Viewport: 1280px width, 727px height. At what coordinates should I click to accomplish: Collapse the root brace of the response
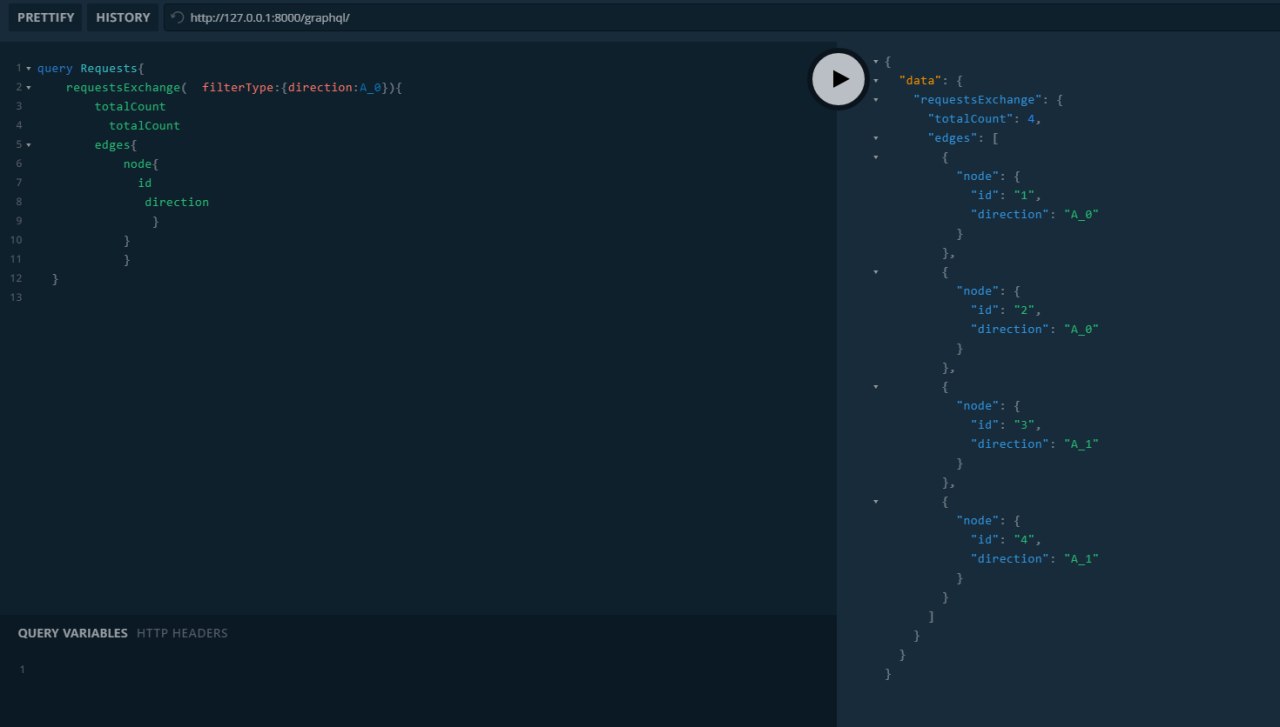876,61
